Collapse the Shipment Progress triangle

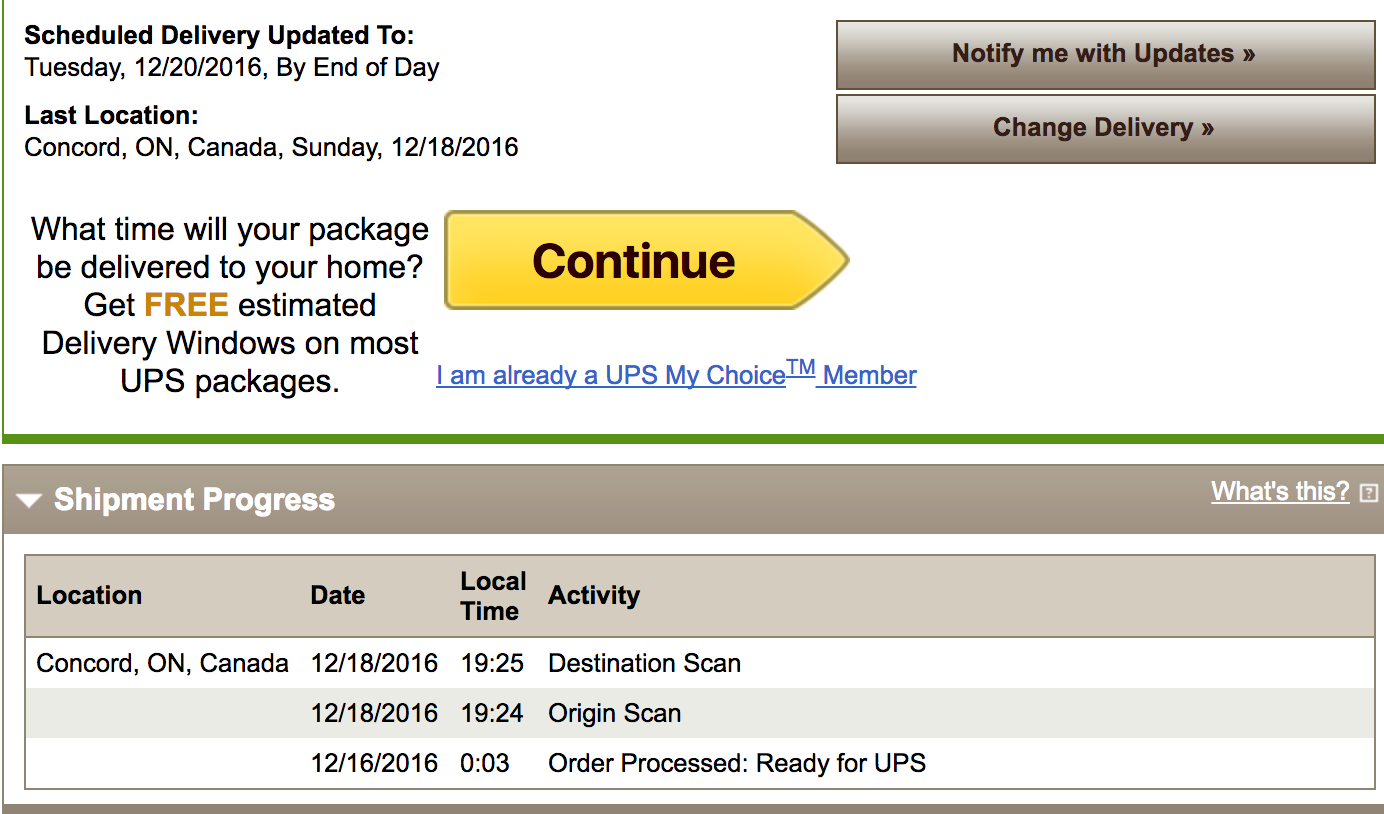pos(29,500)
